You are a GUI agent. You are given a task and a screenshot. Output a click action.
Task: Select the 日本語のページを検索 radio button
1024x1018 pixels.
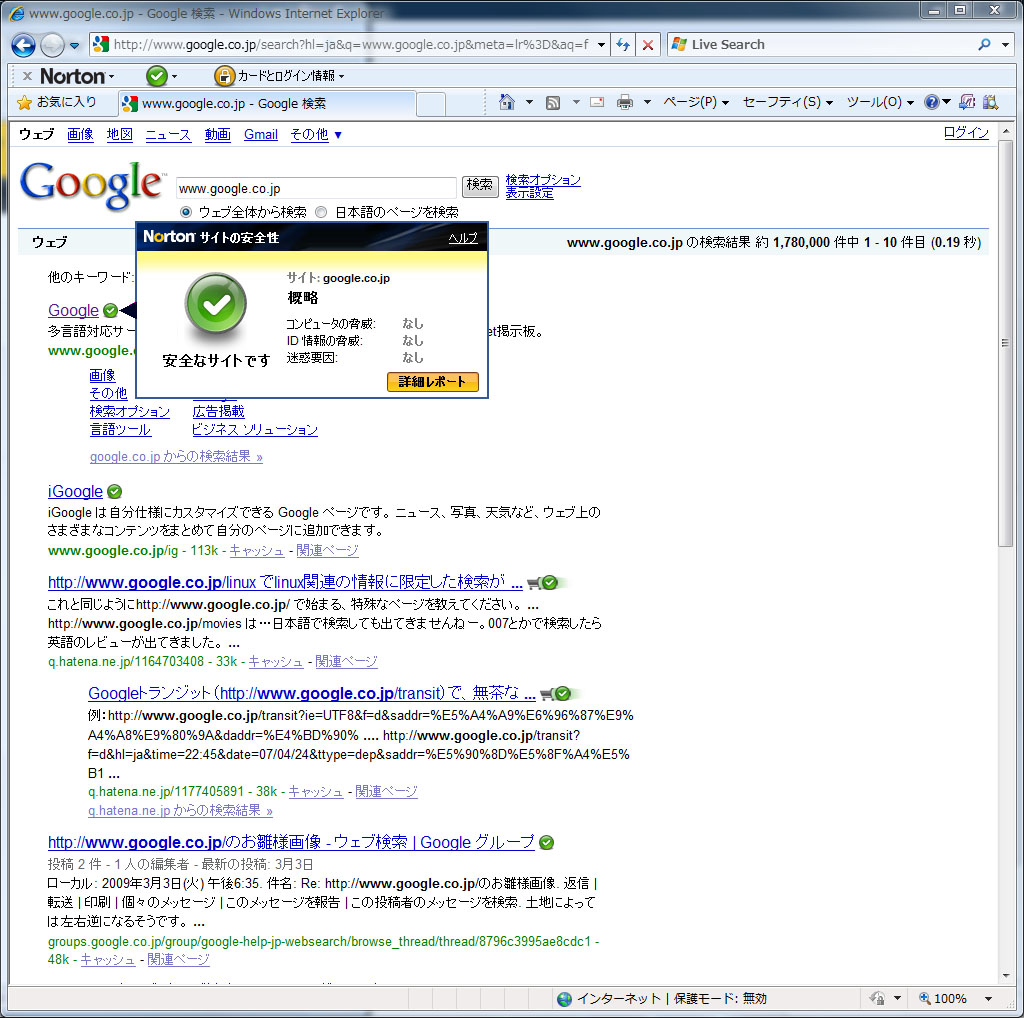click(321, 212)
